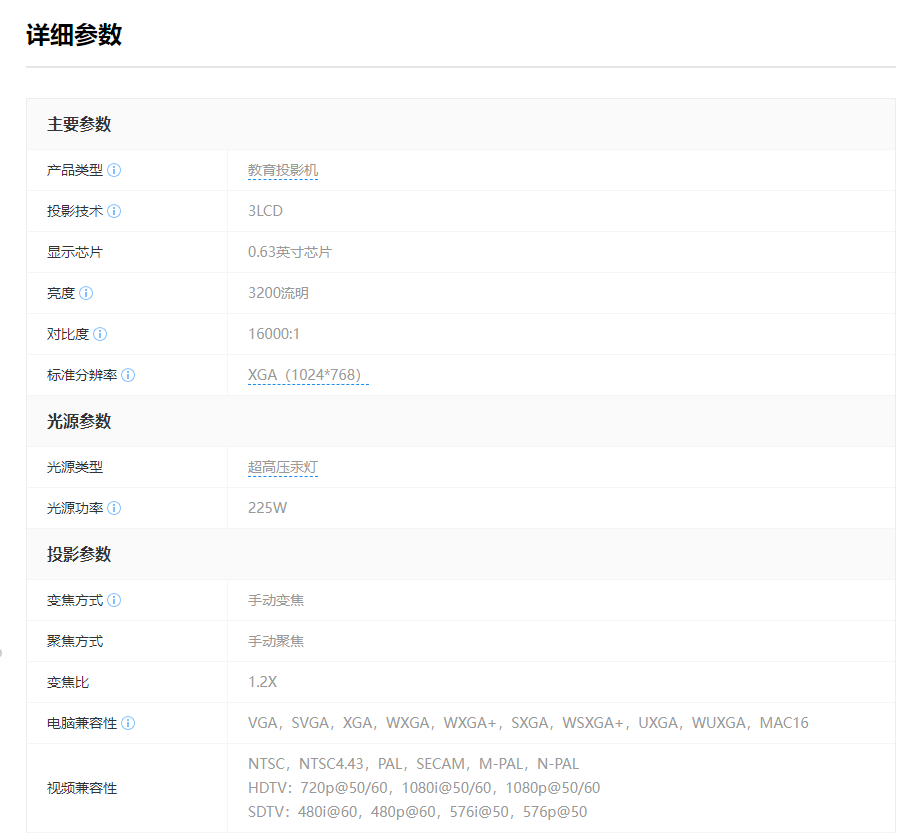Follow the XGA (1024*768) resolution link
The height and width of the screenshot is (833, 920).
308,375
